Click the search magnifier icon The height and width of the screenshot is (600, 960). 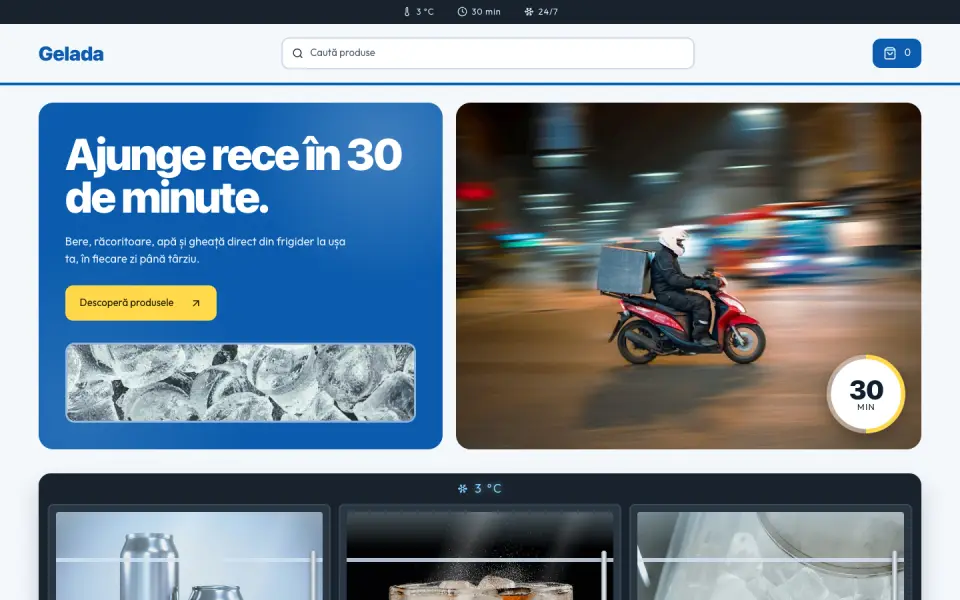click(x=298, y=53)
